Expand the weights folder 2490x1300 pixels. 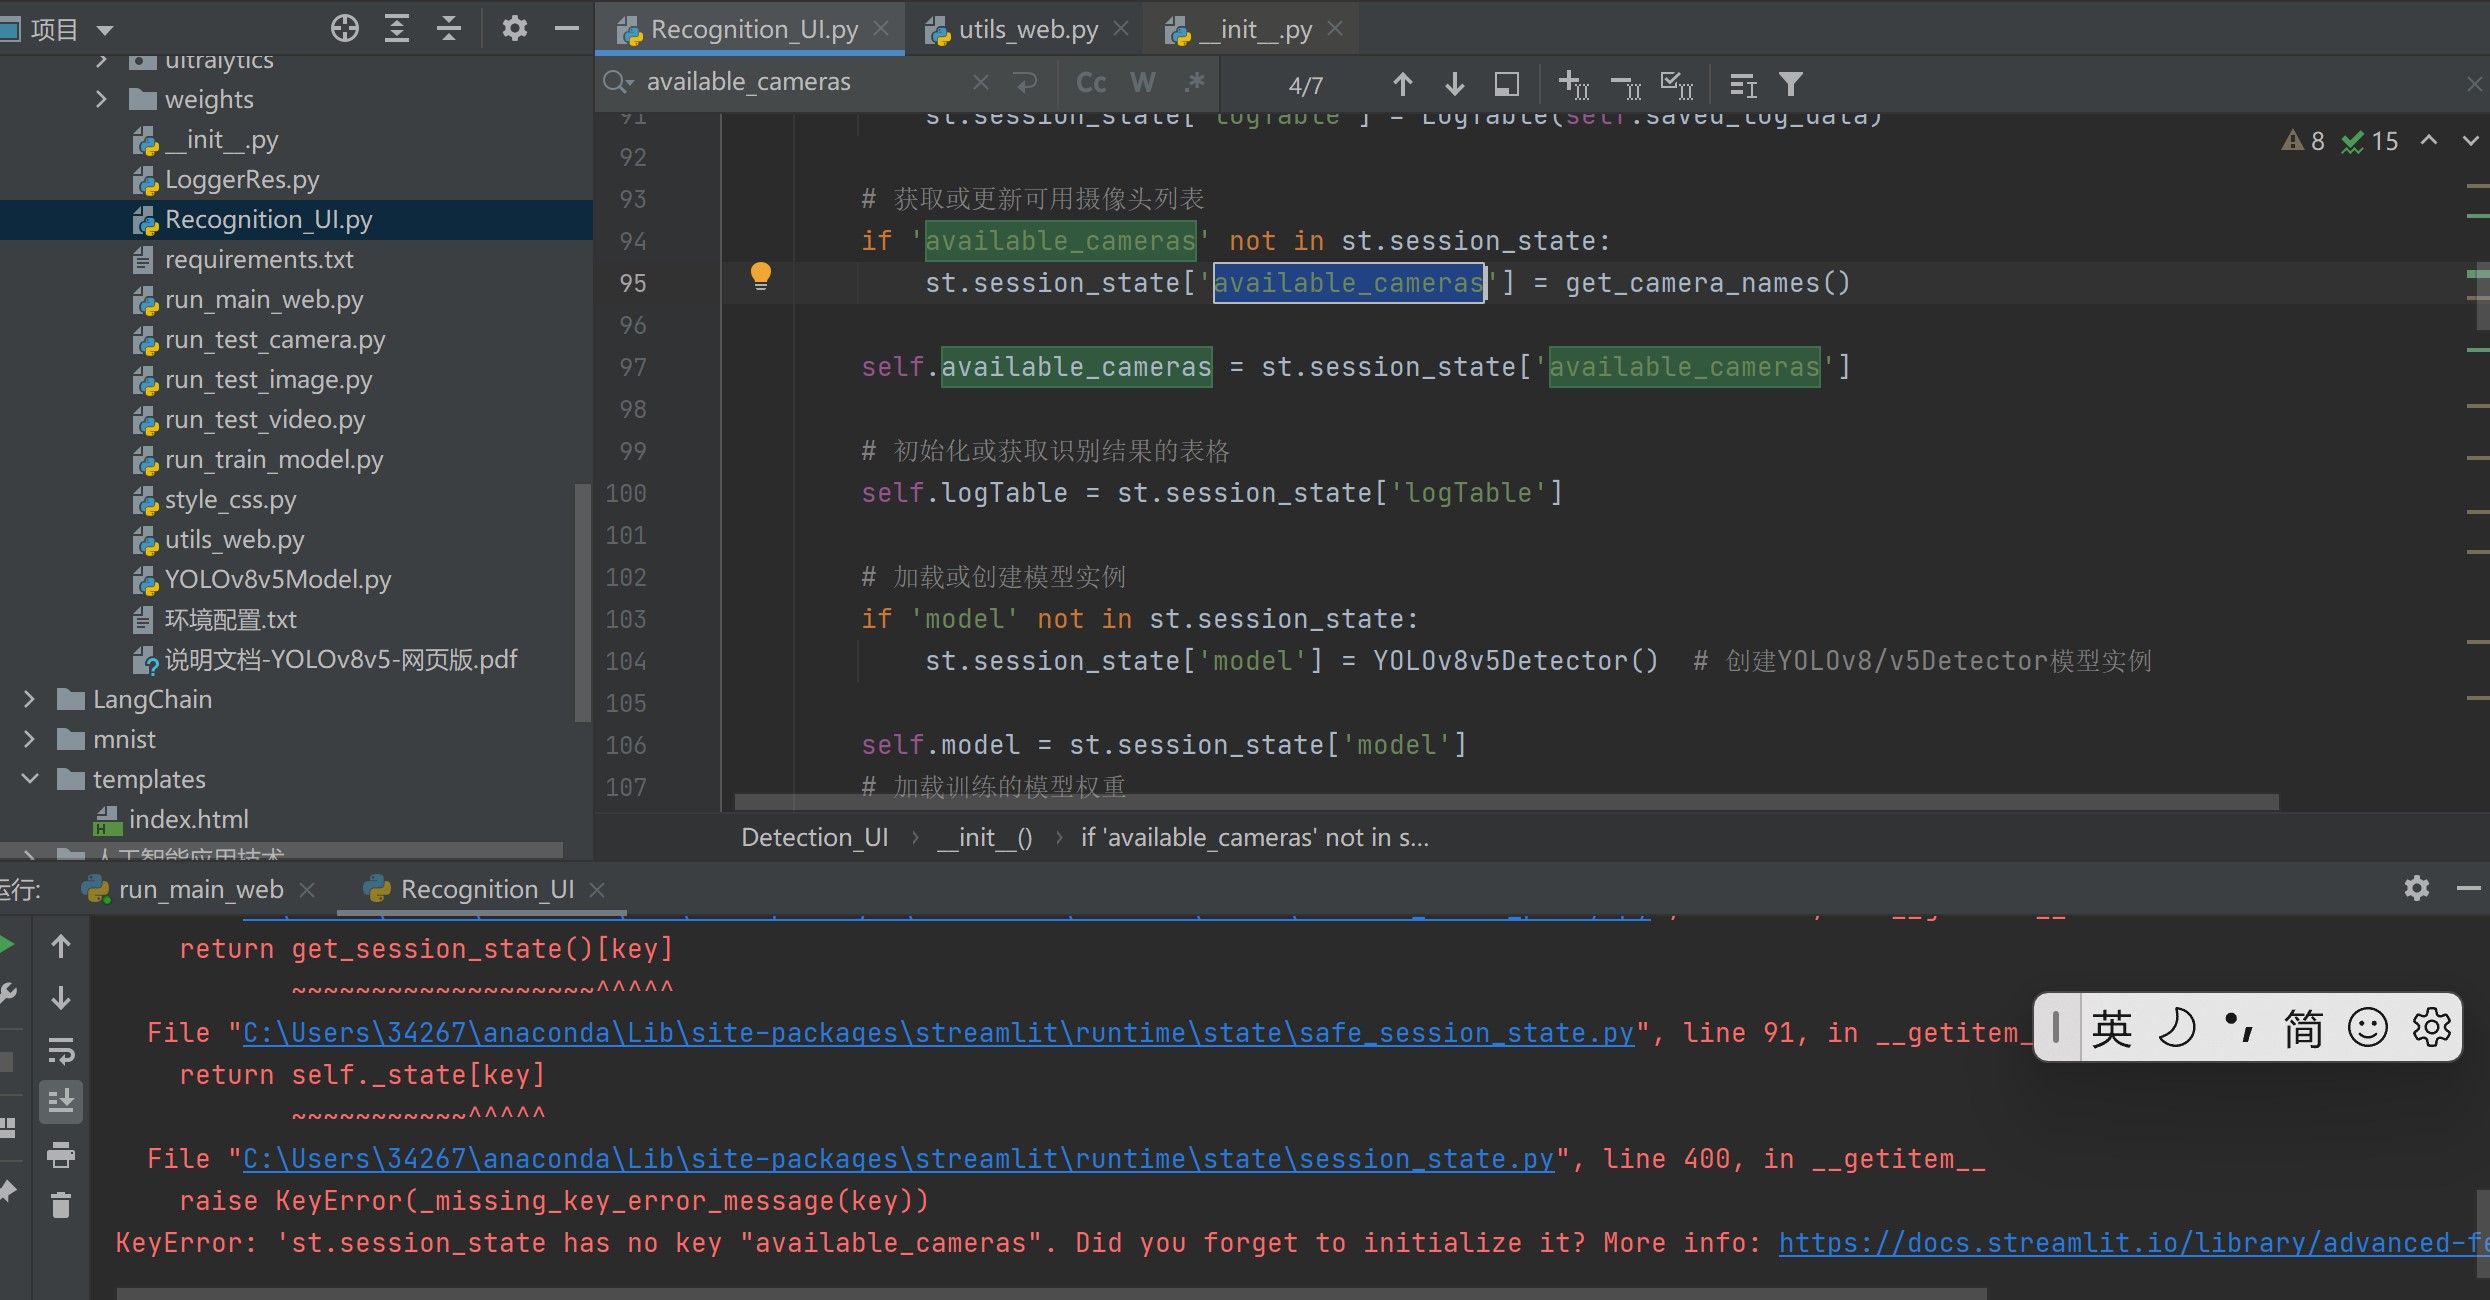[x=101, y=99]
